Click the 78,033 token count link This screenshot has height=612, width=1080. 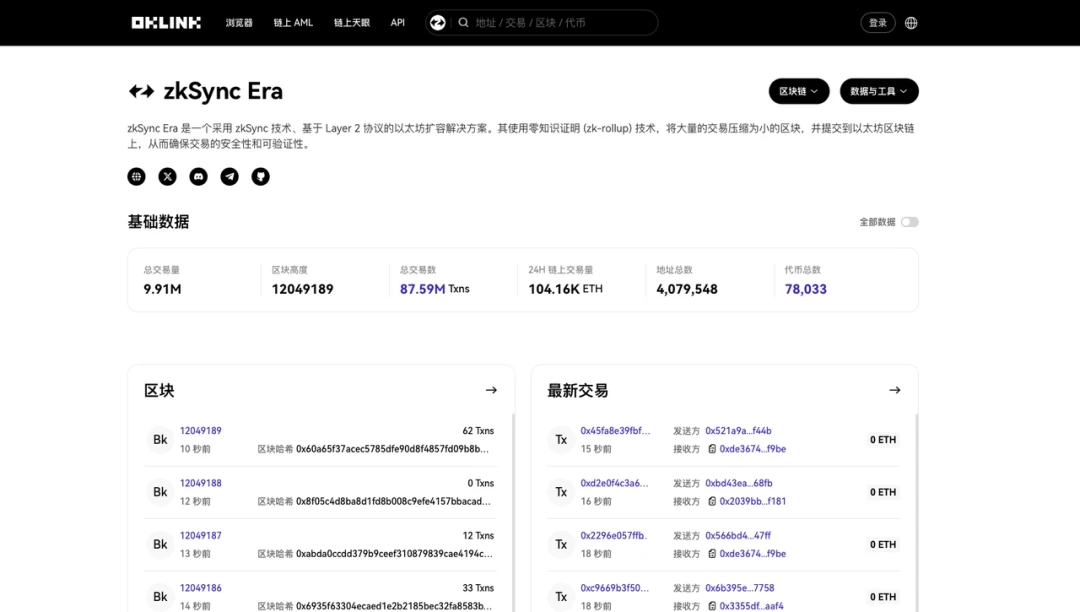click(806, 289)
